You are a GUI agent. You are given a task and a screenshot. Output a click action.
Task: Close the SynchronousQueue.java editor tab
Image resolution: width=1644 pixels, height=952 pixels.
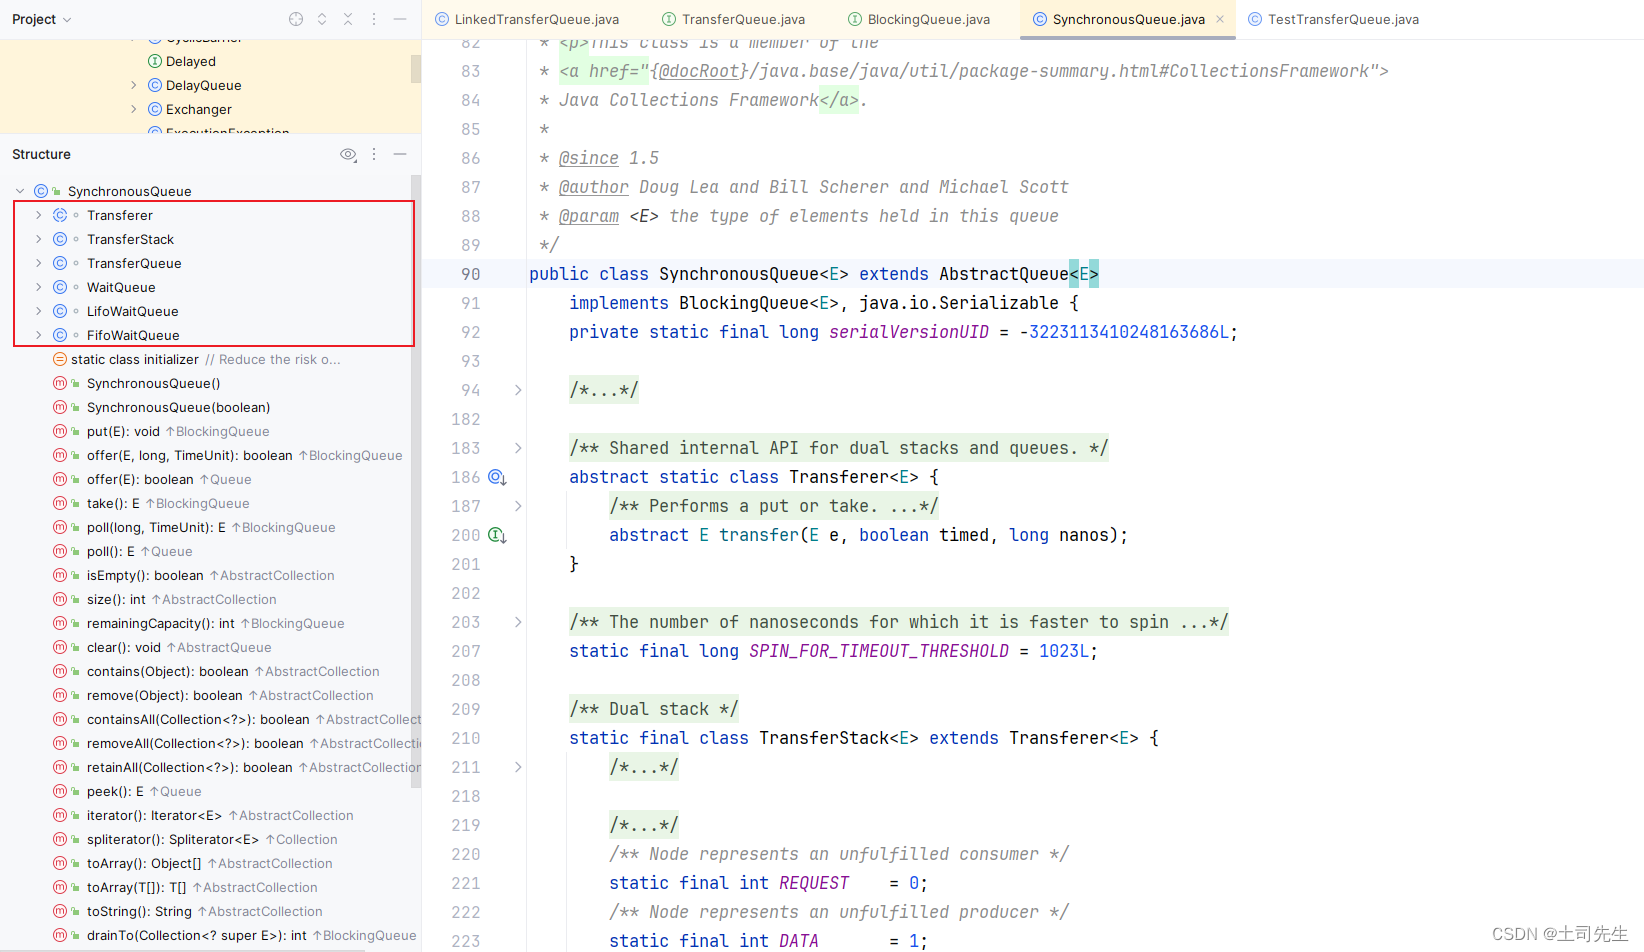[1219, 19]
